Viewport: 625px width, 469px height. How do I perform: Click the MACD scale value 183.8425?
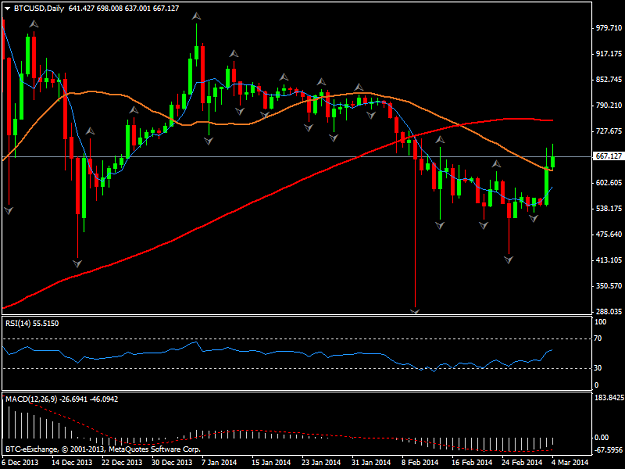click(609, 398)
